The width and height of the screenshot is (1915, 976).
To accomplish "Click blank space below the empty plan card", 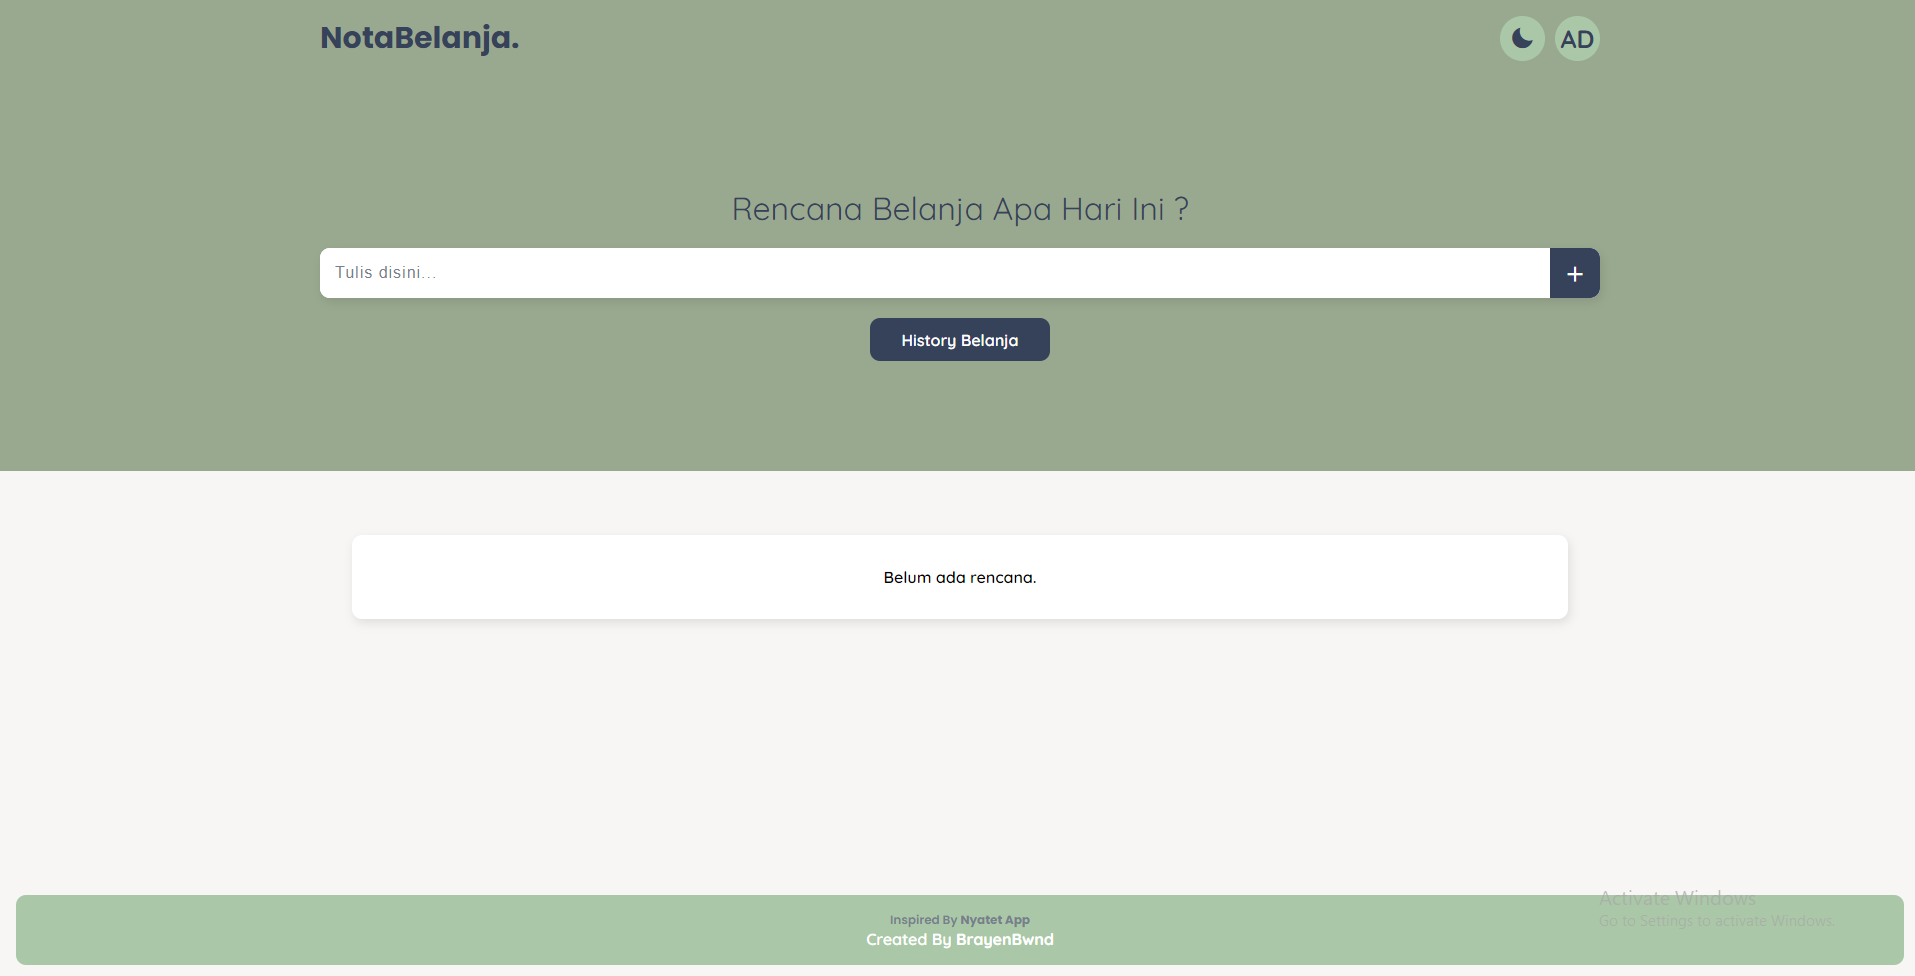I will point(959,750).
